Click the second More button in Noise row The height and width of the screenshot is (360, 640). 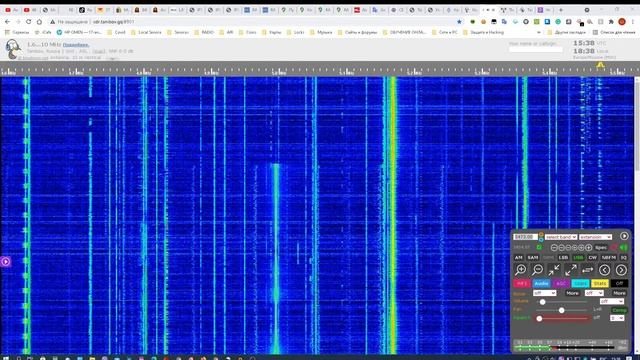click(x=619, y=293)
